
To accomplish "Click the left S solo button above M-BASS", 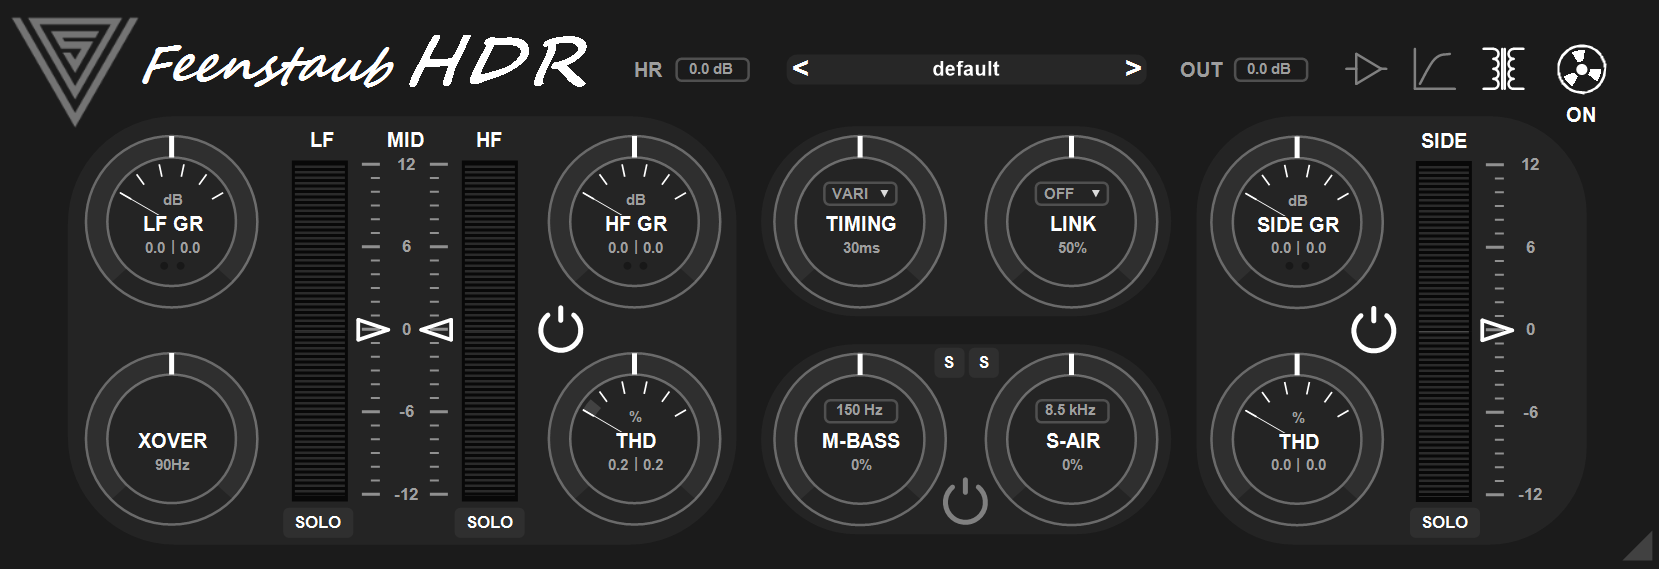I will 949,362.
